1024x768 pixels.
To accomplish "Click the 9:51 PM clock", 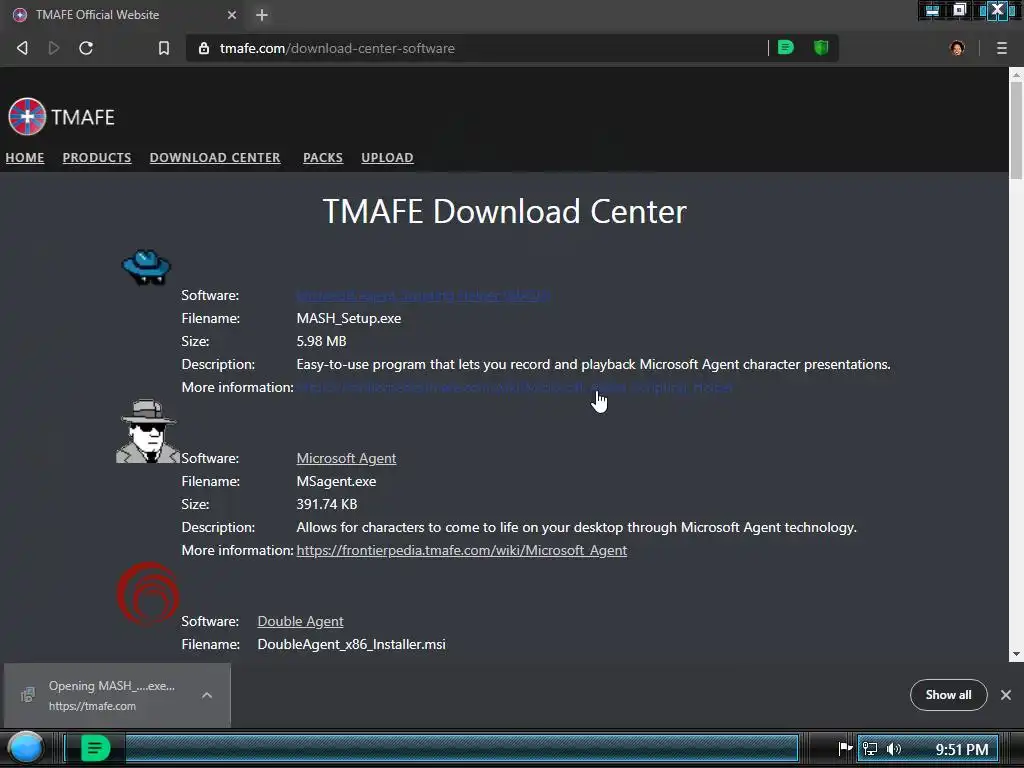I will 962,749.
